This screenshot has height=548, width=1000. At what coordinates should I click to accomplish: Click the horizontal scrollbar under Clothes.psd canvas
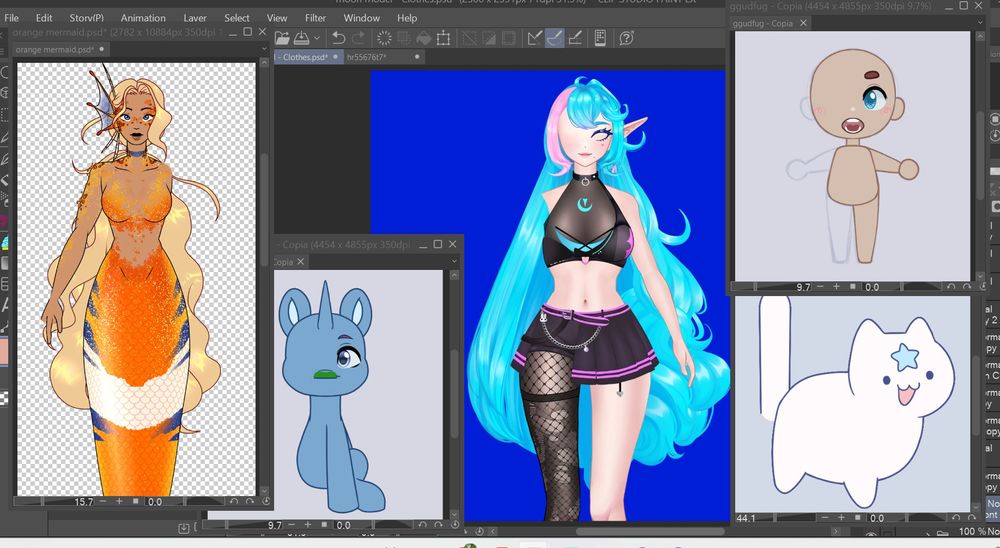651,531
